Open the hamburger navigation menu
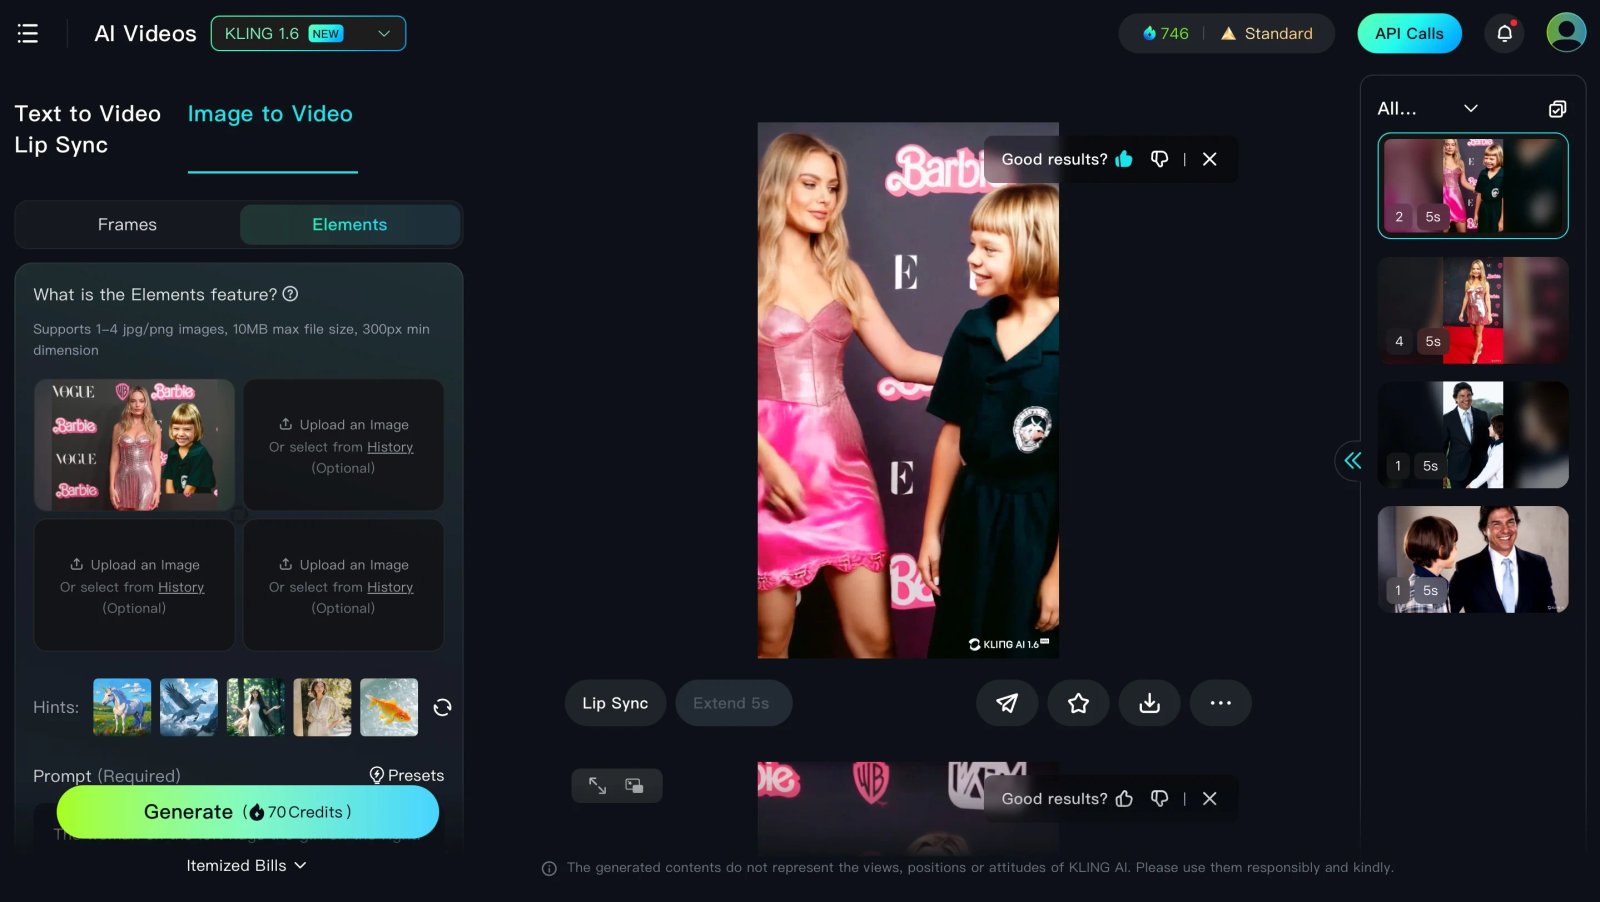 [28, 34]
